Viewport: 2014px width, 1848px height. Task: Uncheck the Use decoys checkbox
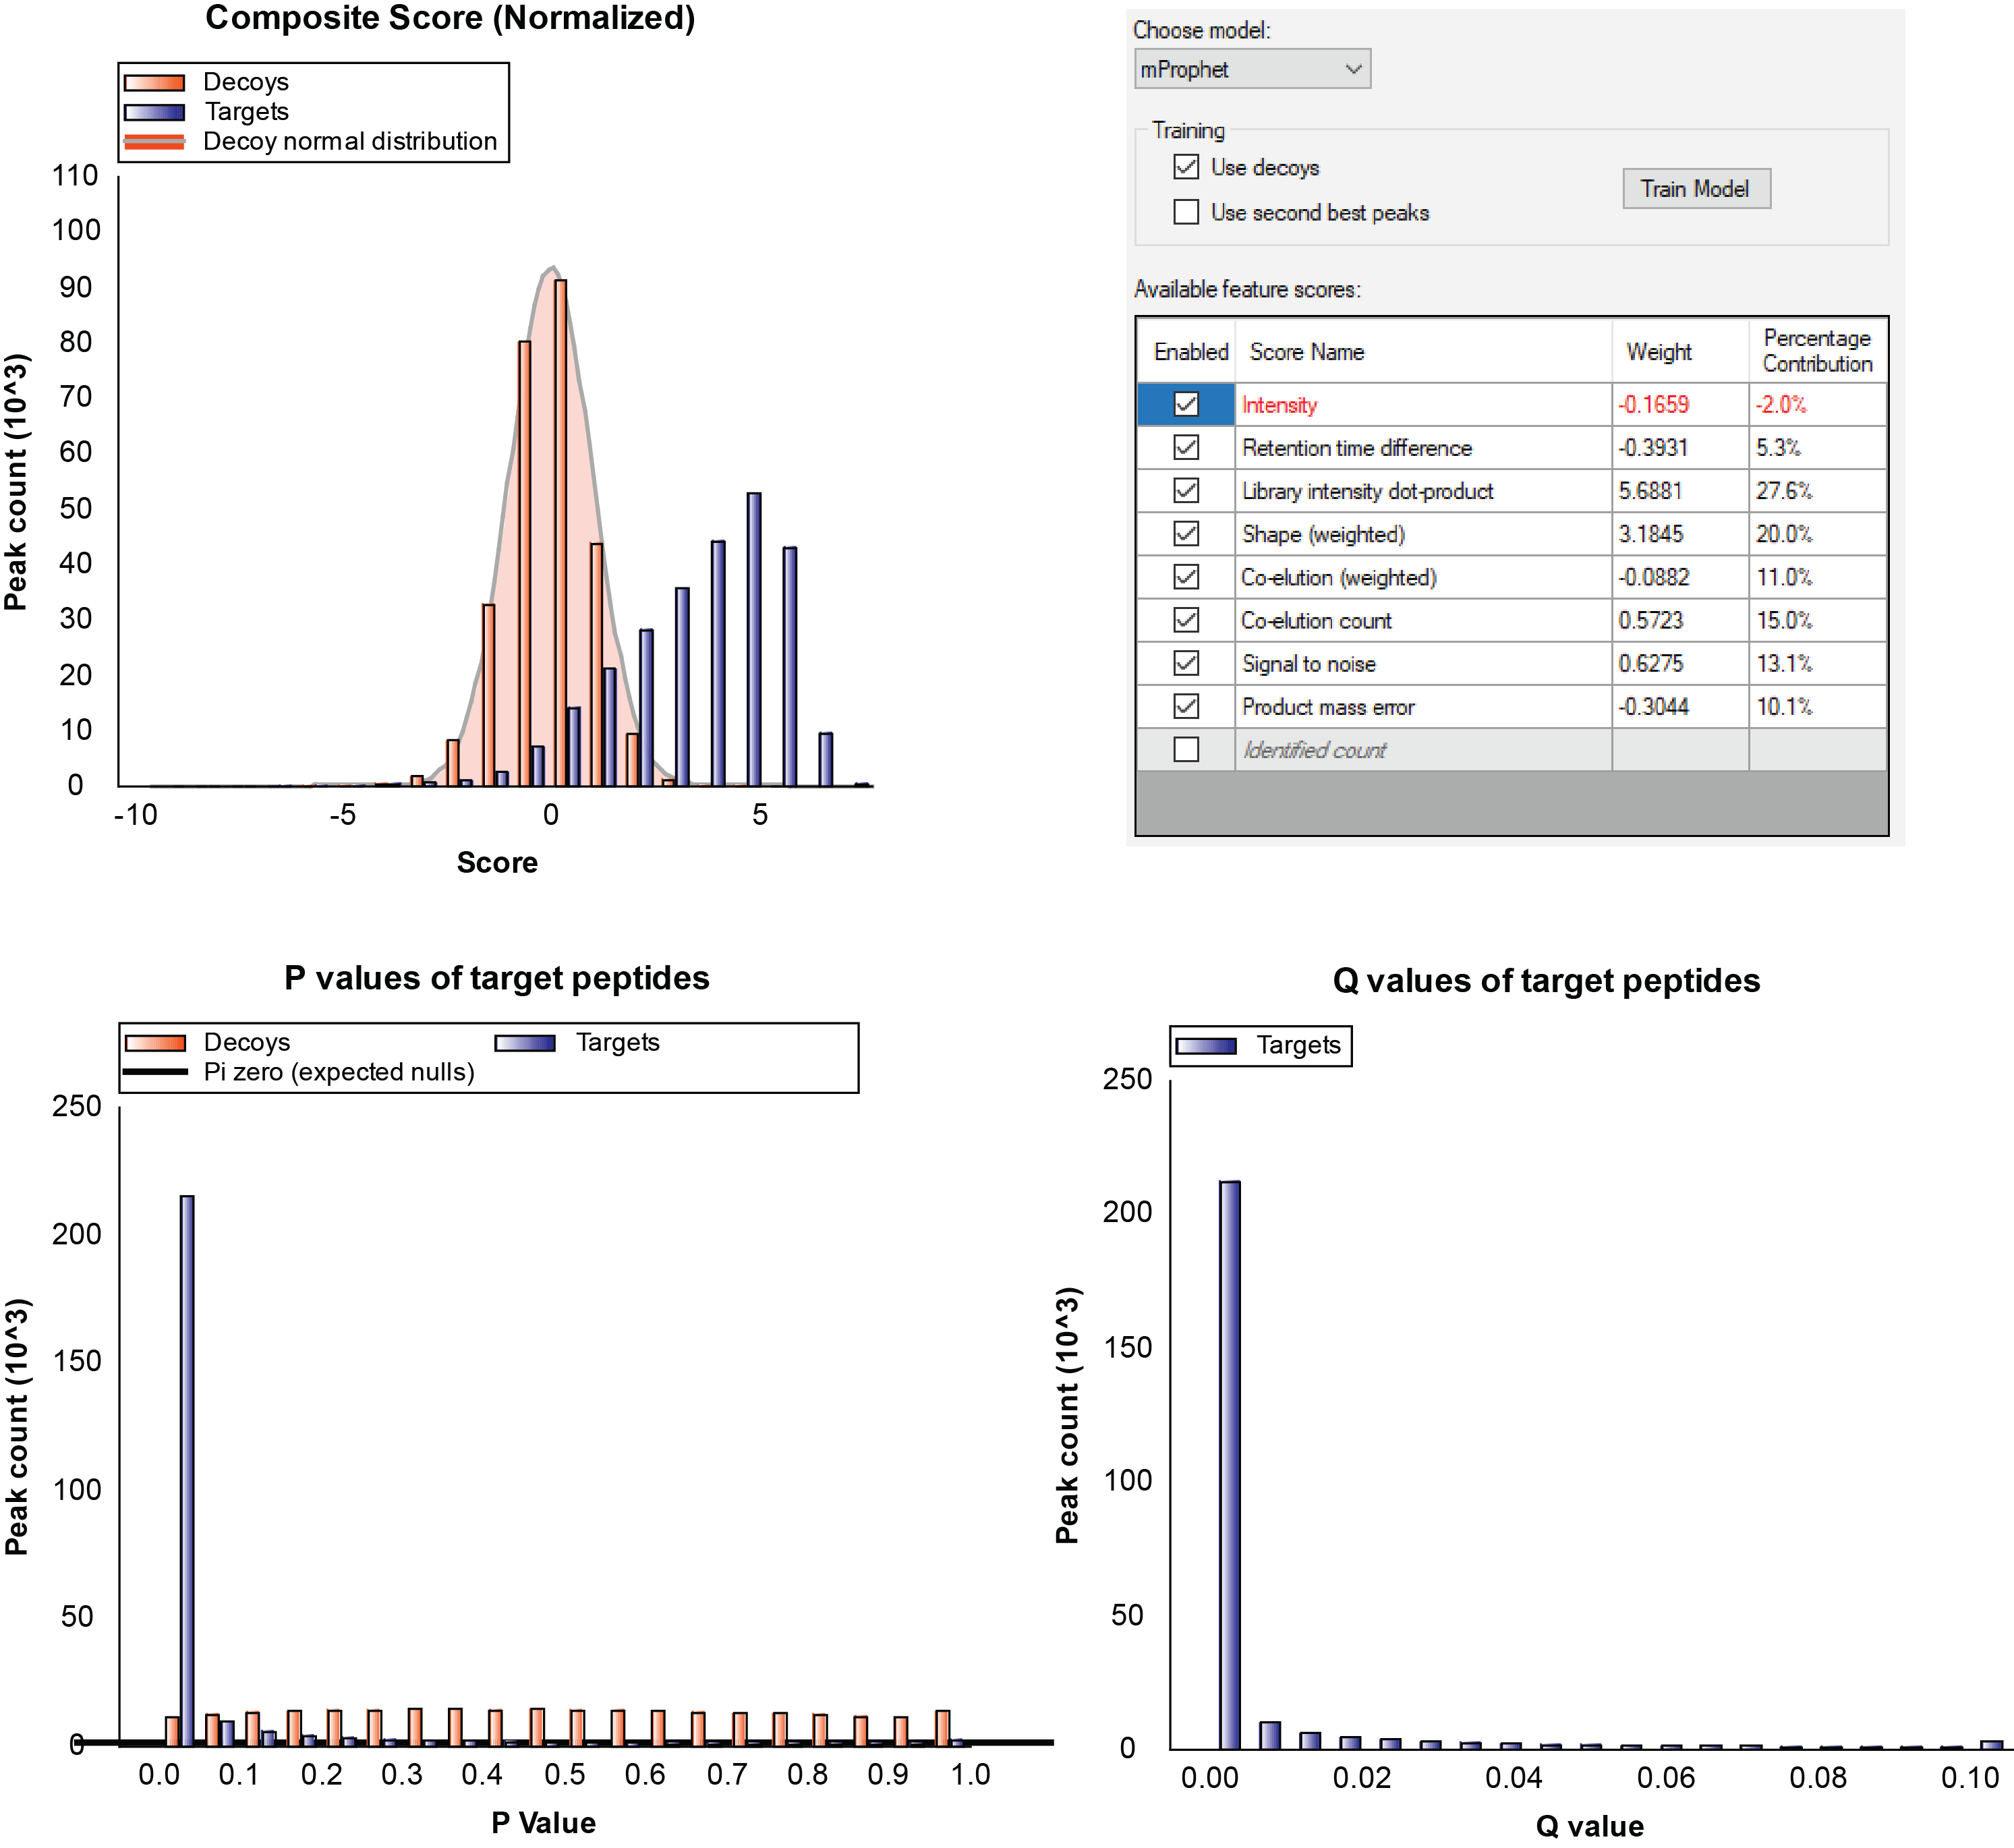[1186, 167]
